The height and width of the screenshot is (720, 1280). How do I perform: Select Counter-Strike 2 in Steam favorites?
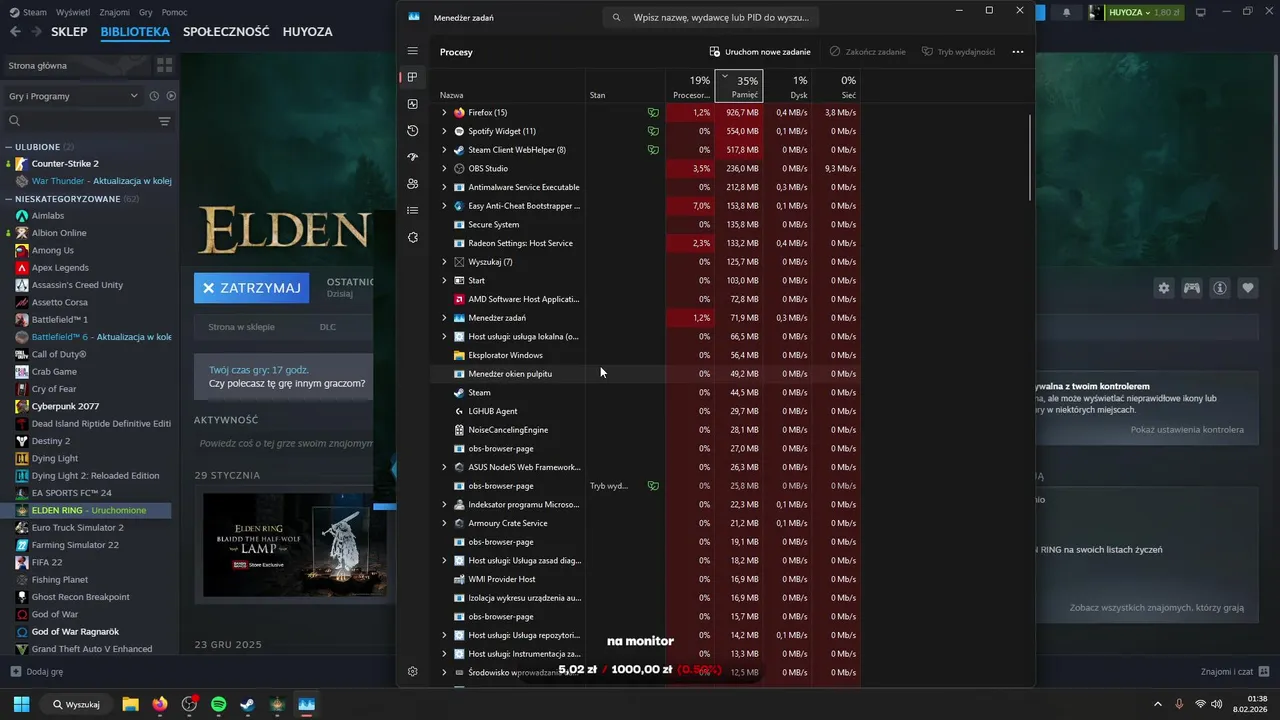tap(65, 164)
